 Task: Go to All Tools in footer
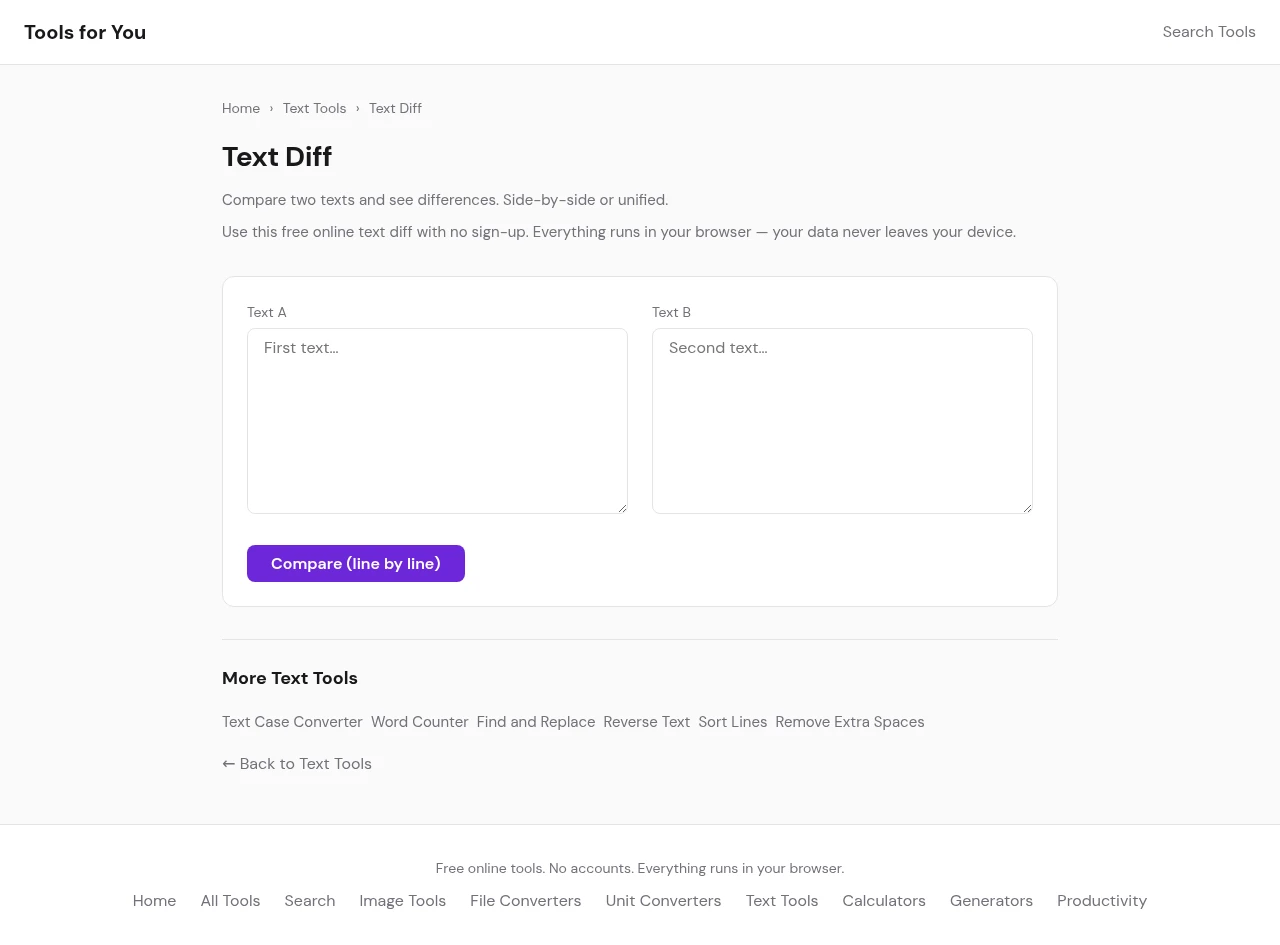[x=230, y=901]
